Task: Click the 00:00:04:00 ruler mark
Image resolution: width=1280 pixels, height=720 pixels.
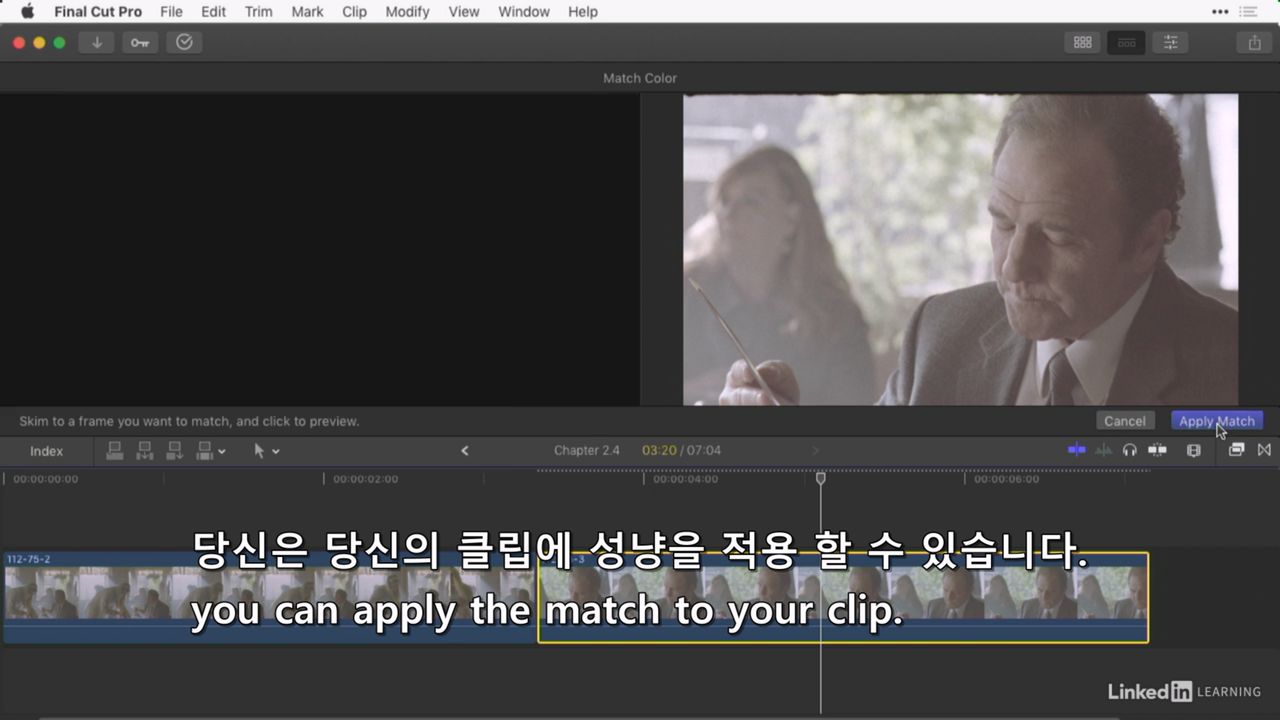Action: 685,479
